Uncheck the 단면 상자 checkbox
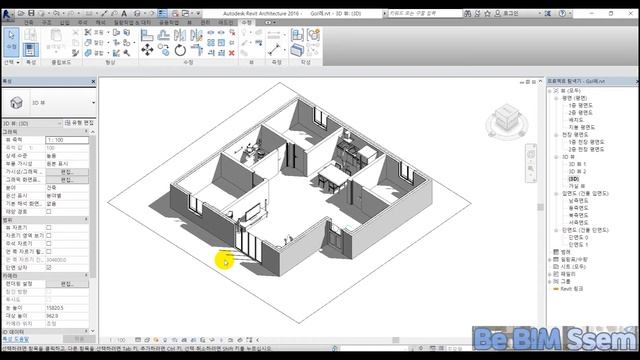Viewport: 640px width, 360px height. (x=49, y=267)
